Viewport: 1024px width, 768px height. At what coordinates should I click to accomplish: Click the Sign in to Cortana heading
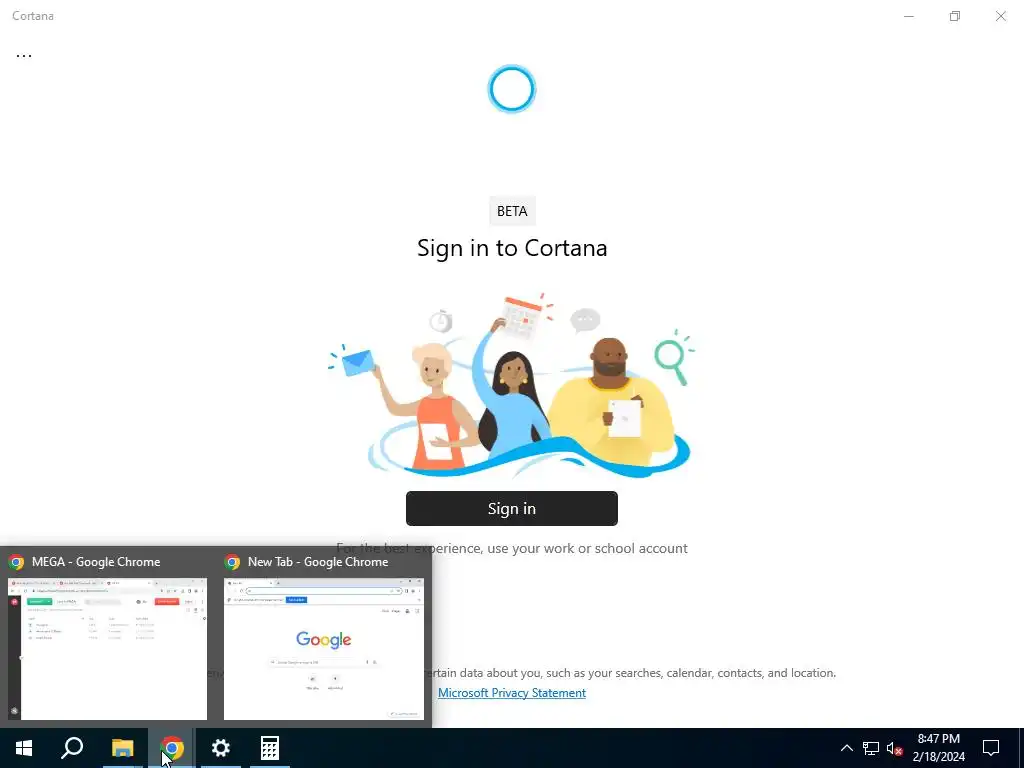click(512, 248)
